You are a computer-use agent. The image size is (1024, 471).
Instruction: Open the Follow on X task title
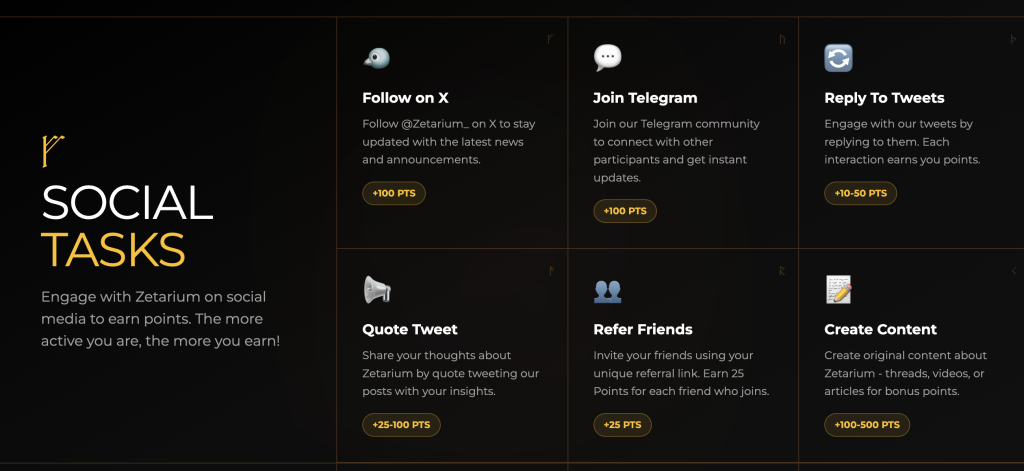click(x=405, y=98)
